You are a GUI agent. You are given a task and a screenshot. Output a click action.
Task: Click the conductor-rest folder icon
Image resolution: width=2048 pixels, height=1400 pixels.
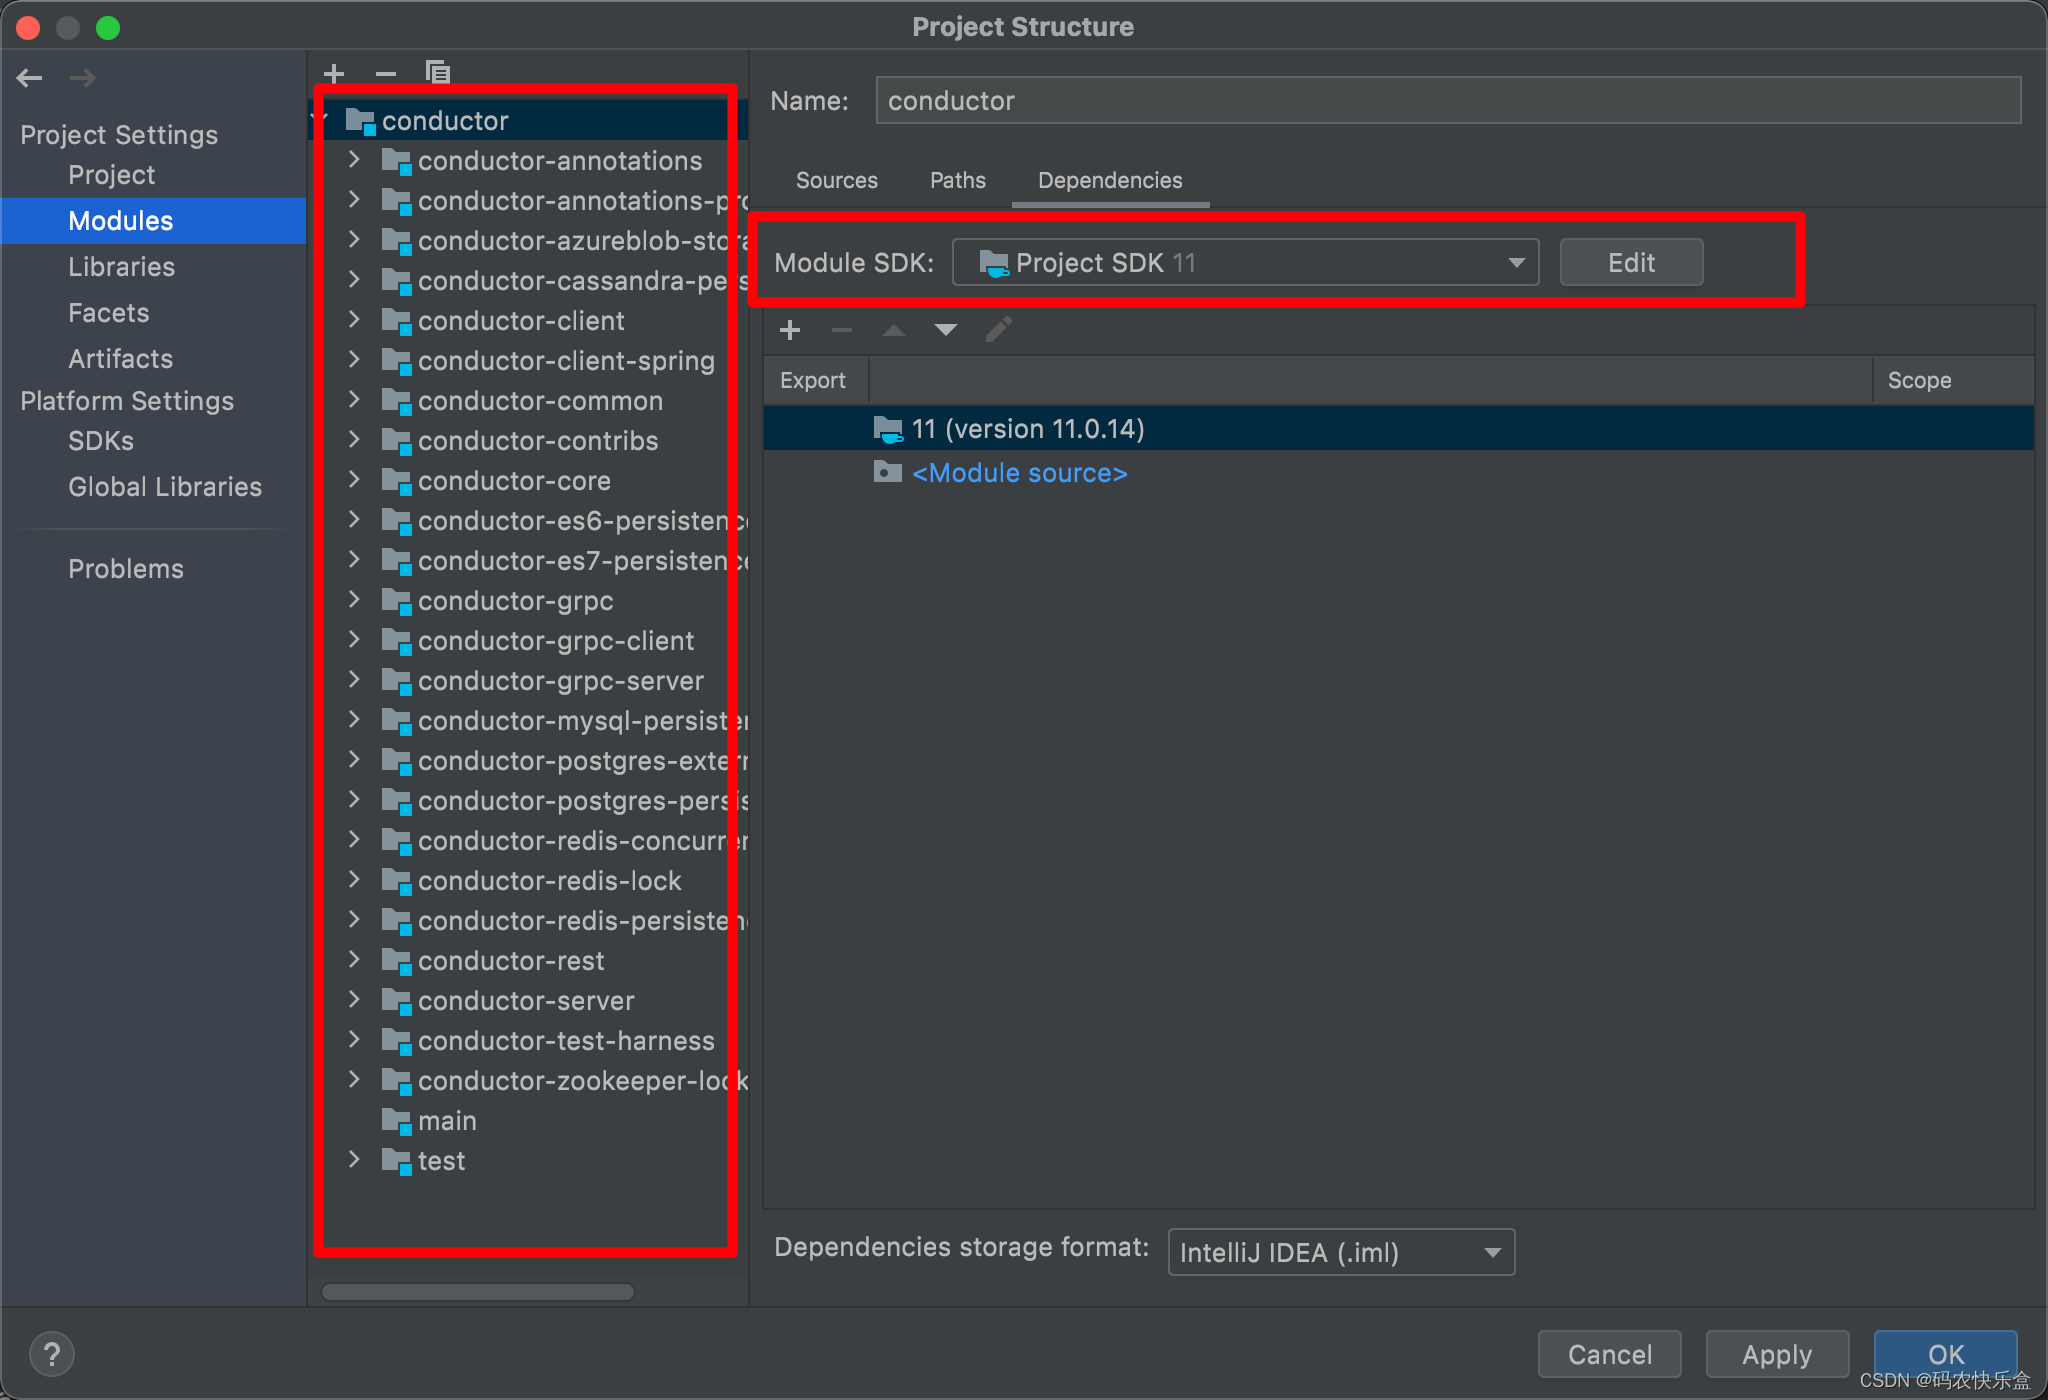pos(397,961)
